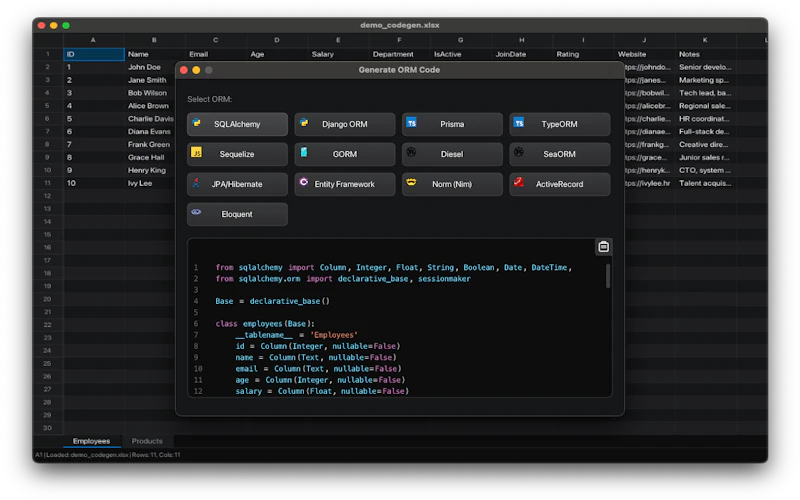Click the __tablename__ code line
The image size is (800, 500).
296,335
